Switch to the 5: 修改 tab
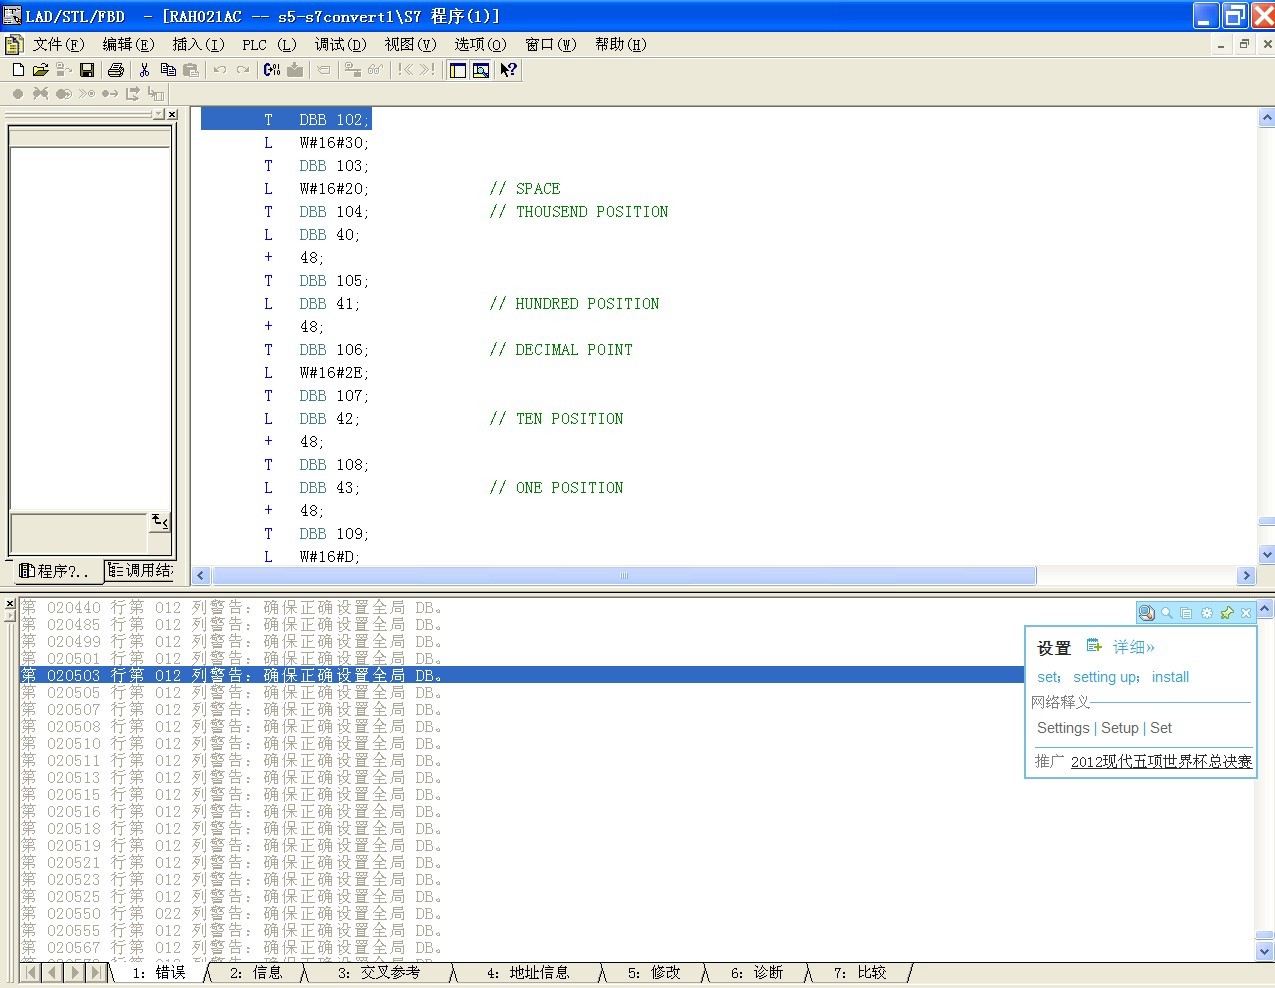This screenshot has width=1275, height=988. tap(654, 972)
